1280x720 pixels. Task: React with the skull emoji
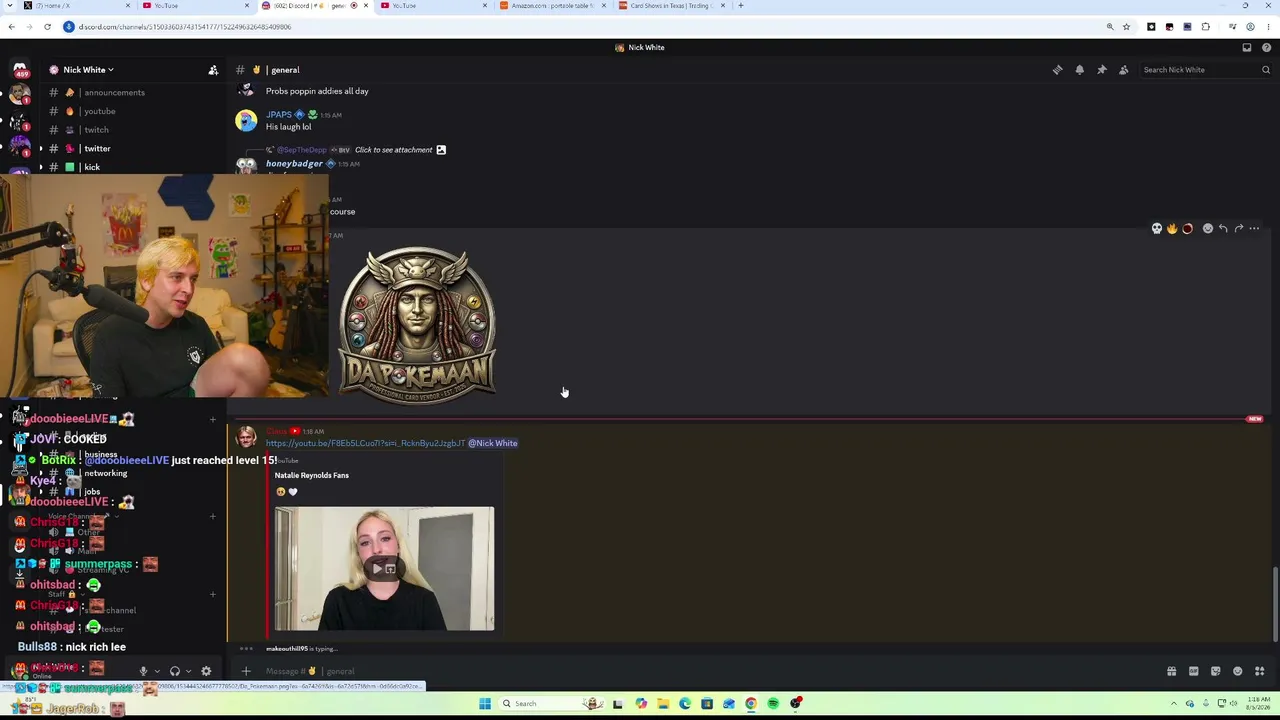(1157, 229)
